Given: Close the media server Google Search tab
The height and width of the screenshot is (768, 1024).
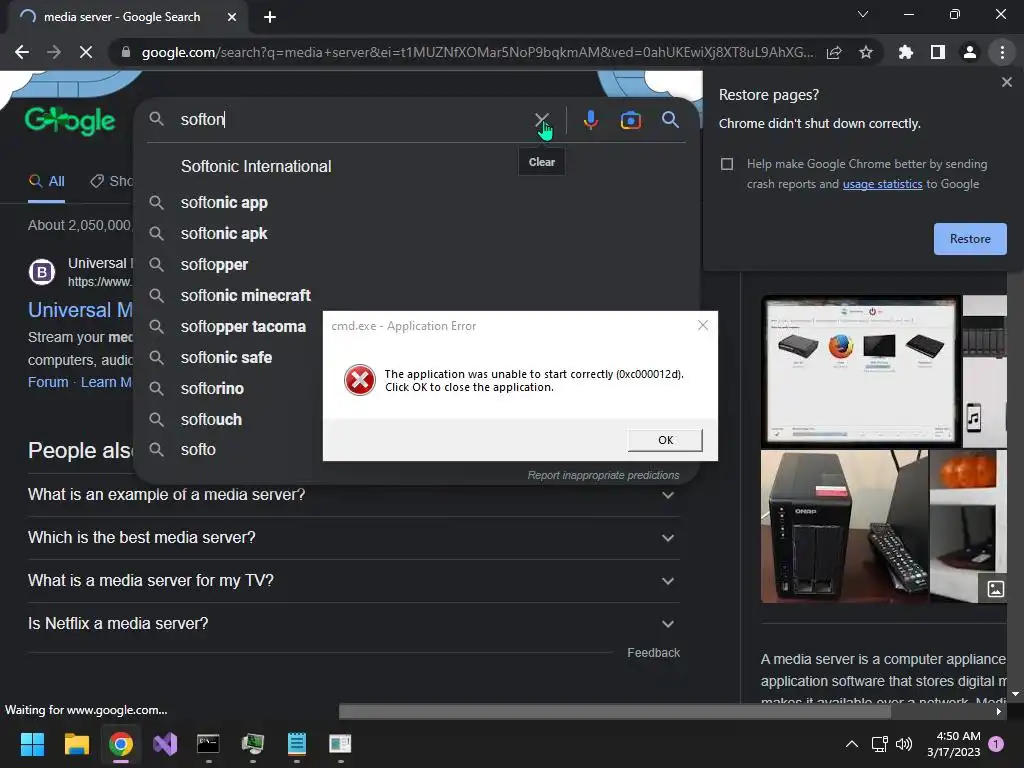Looking at the screenshot, I should 232,17.
